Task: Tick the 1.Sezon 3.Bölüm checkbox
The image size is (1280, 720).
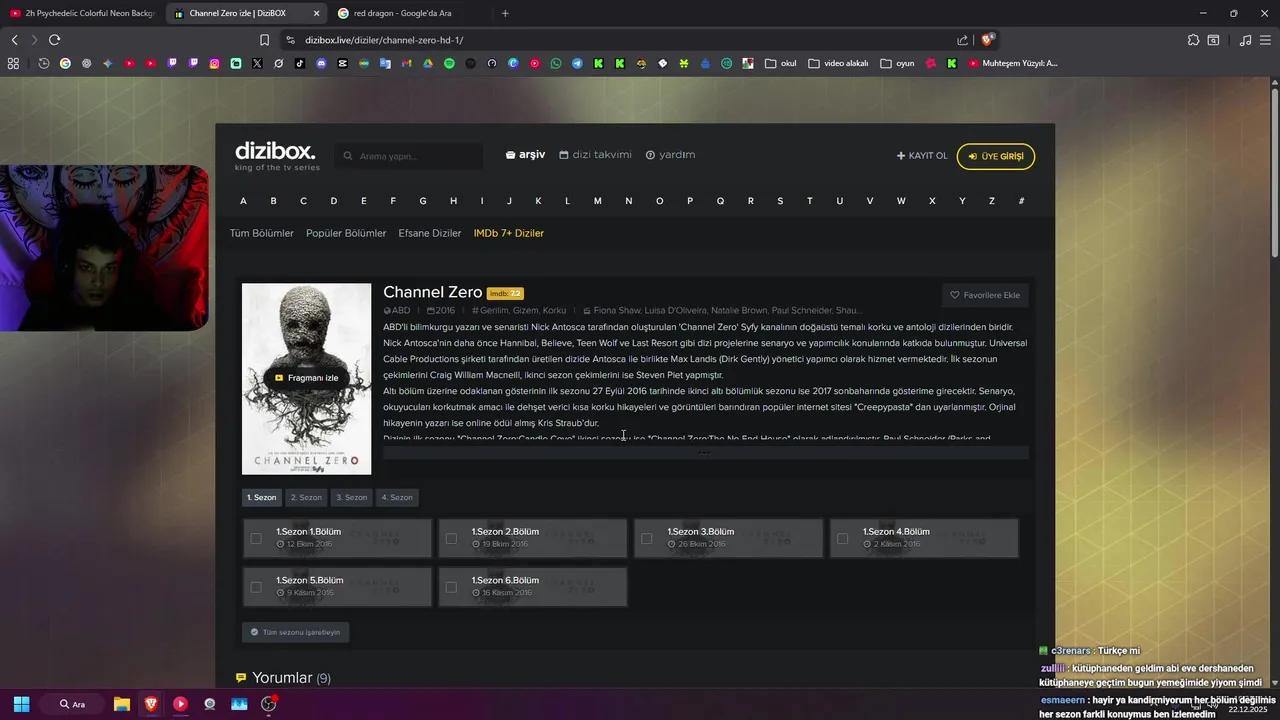Action: click(647, 538)
